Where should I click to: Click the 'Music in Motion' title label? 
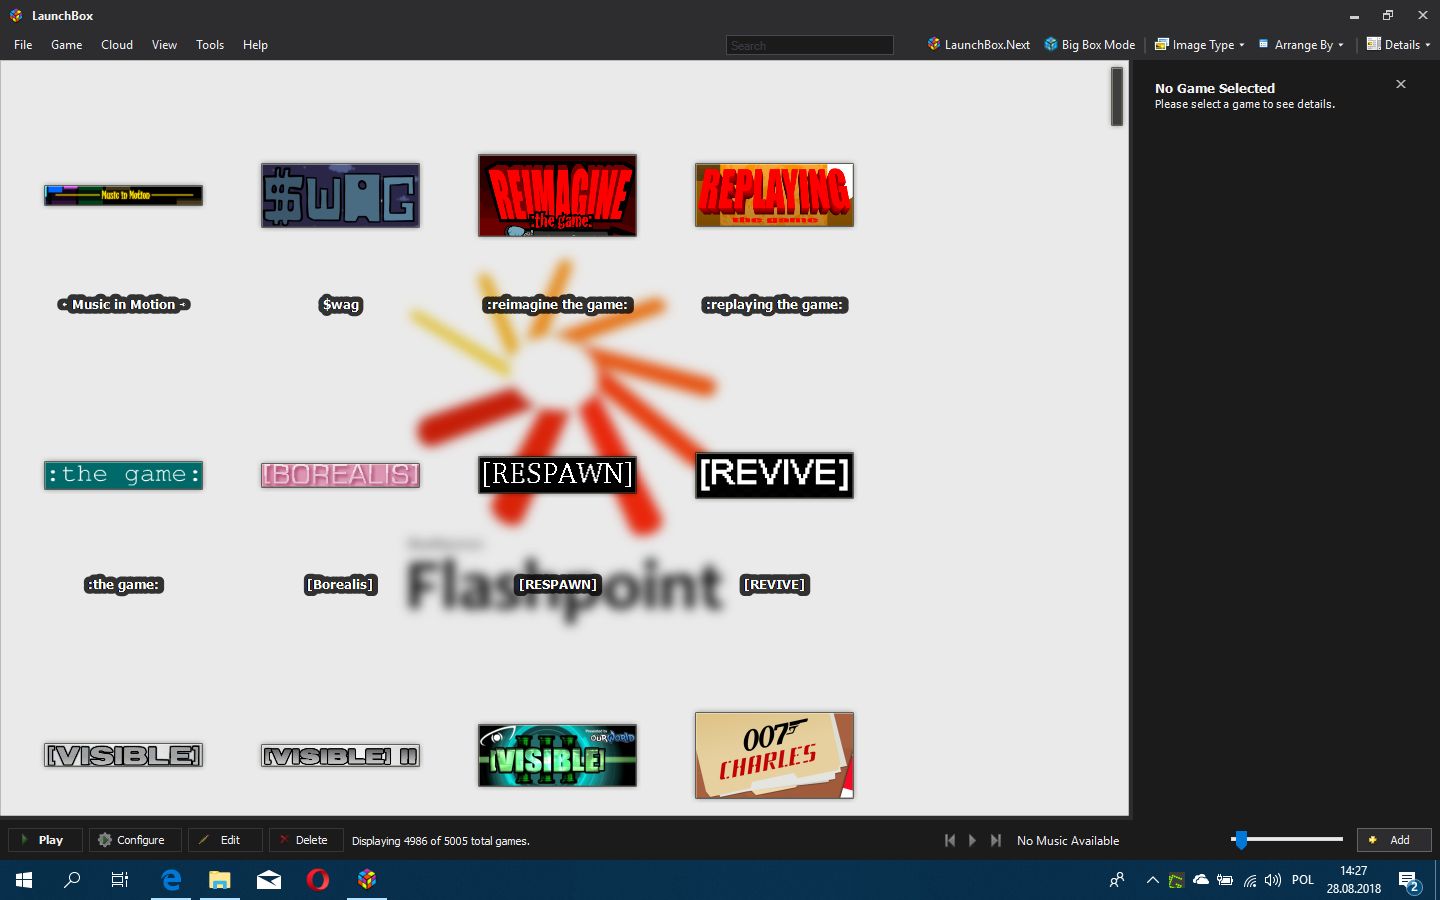pyautogui.click(x=123, y=305)
